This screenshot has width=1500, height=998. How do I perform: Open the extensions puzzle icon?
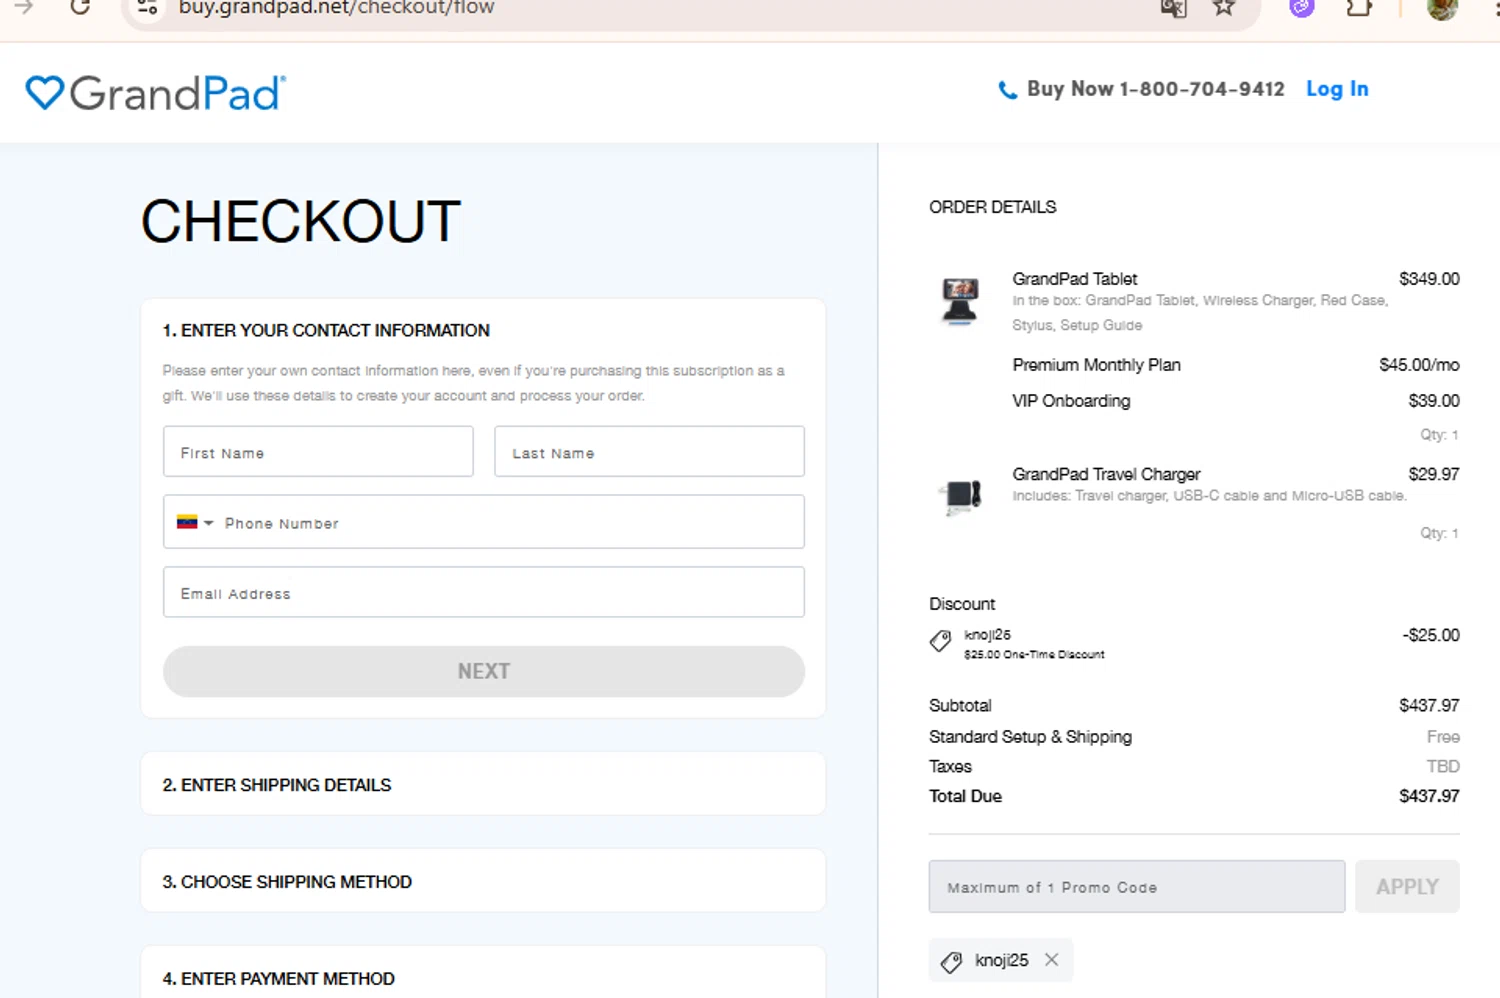coord(1358,8)
